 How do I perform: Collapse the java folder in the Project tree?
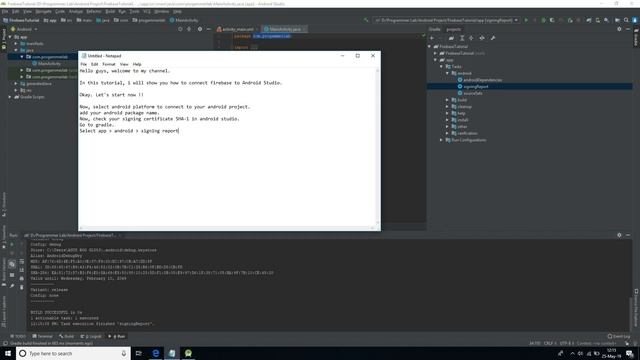click(x=16, y=50)
